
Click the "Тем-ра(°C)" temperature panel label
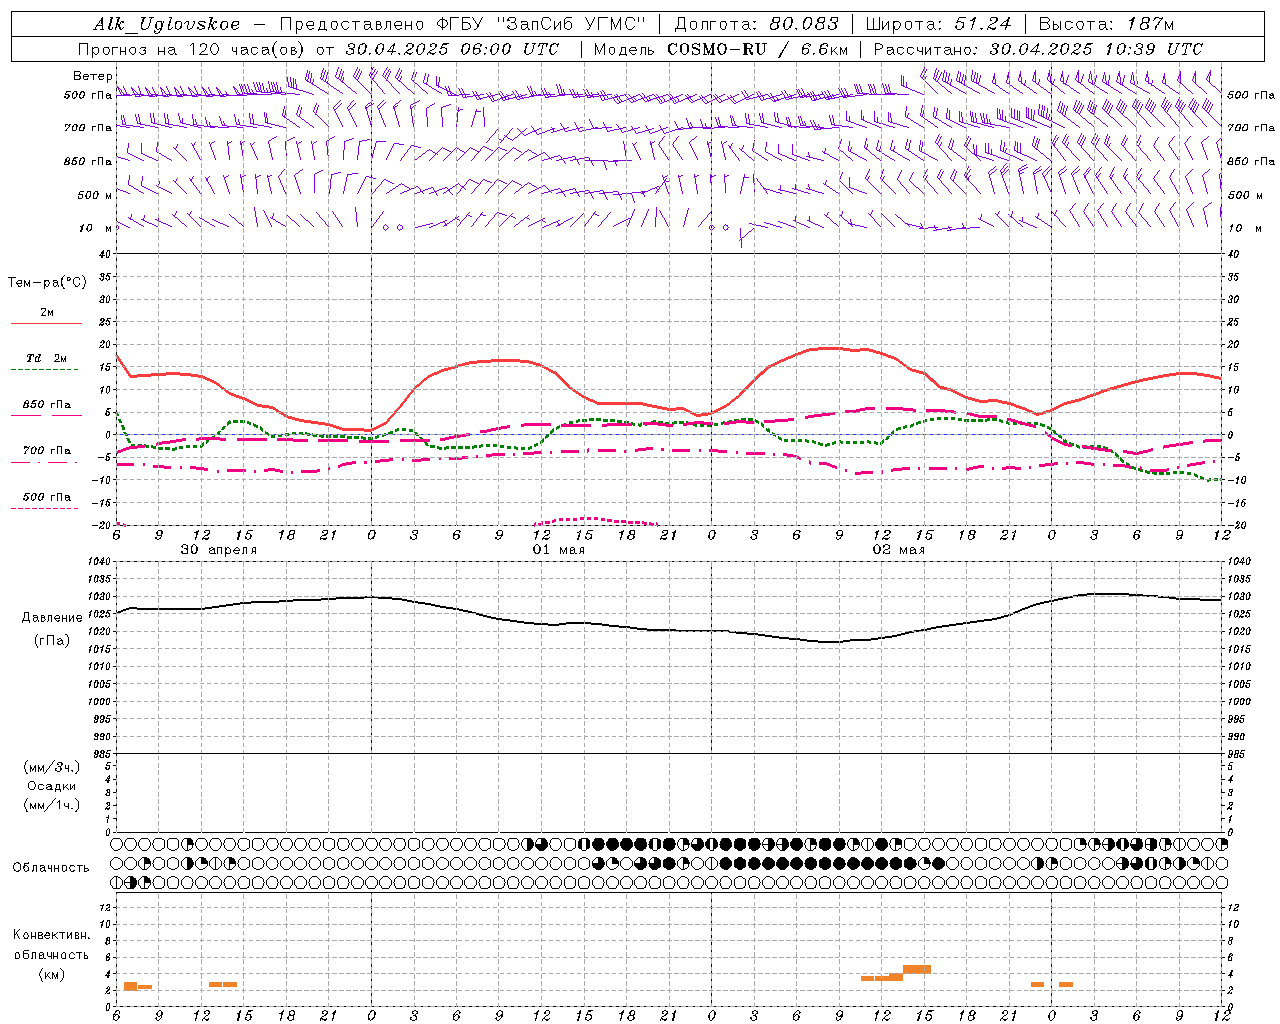[x=47, y=283]
